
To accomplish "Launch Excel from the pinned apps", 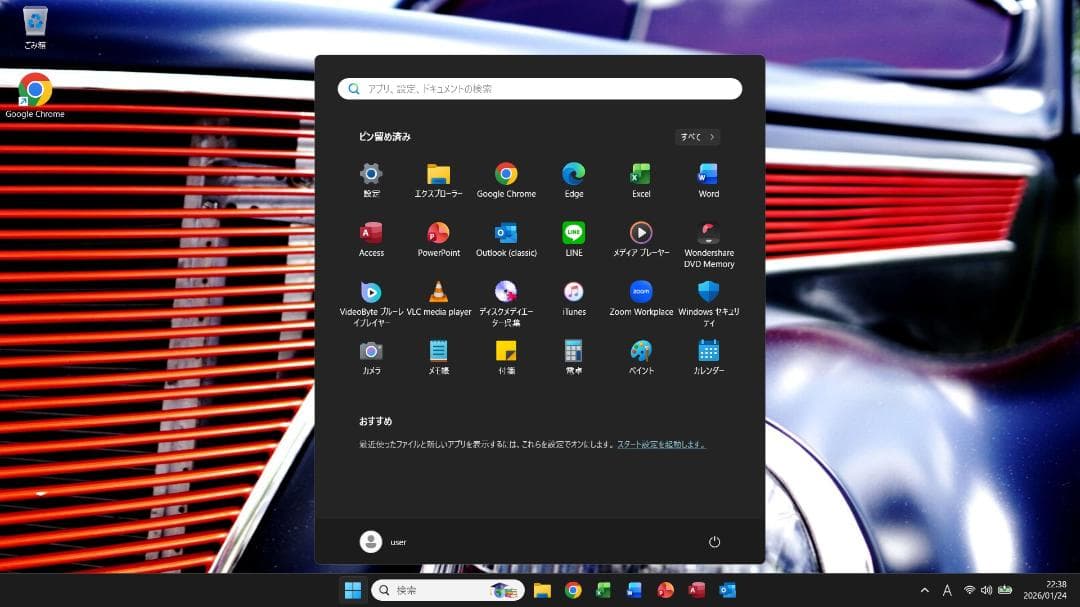I will point(640,176).
